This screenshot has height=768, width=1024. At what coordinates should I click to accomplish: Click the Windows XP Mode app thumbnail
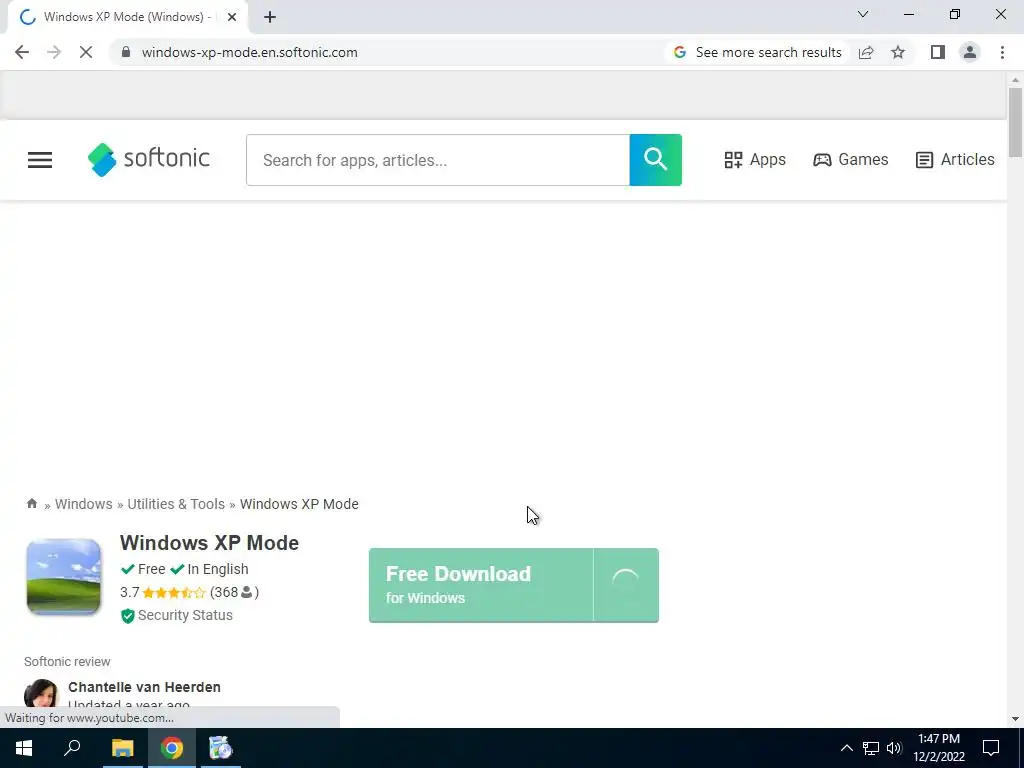63,577
